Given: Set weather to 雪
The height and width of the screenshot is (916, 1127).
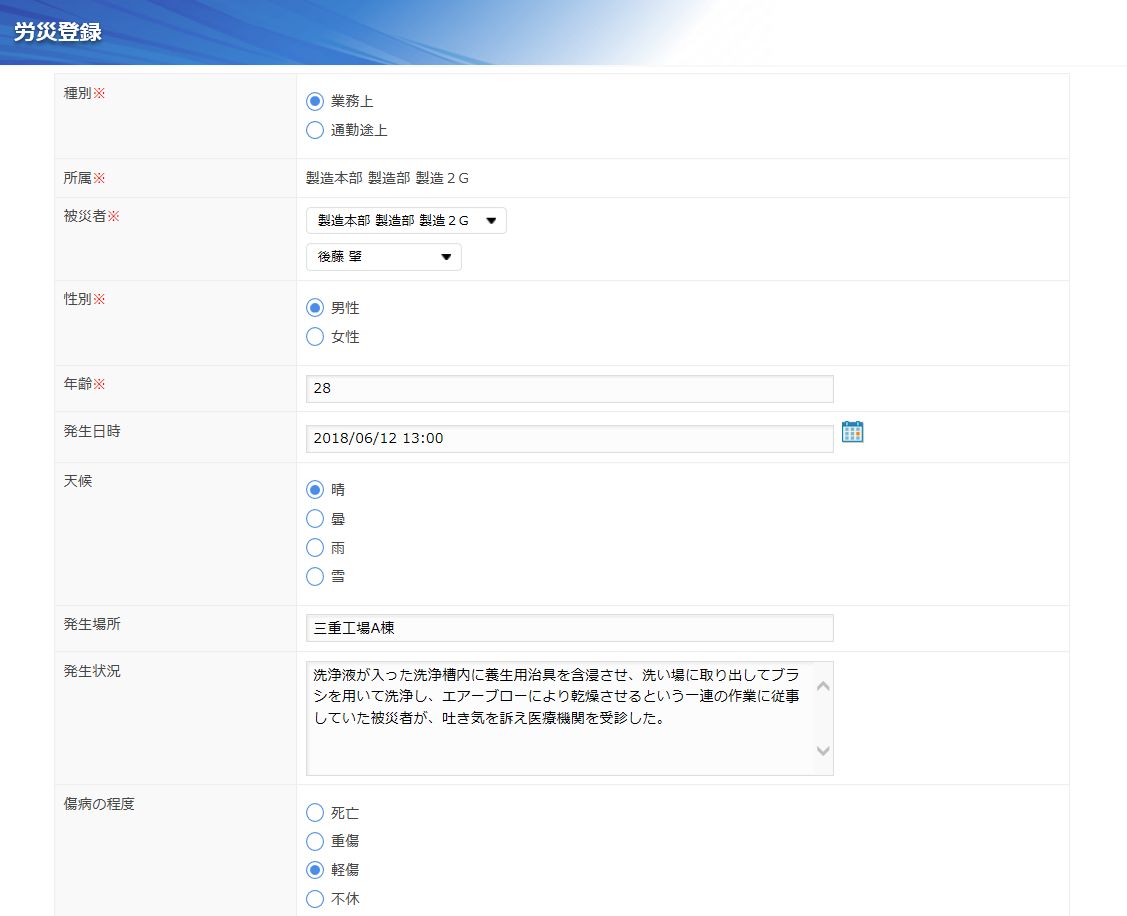Looking at the screenshot, I should click(x=315, y=576).
